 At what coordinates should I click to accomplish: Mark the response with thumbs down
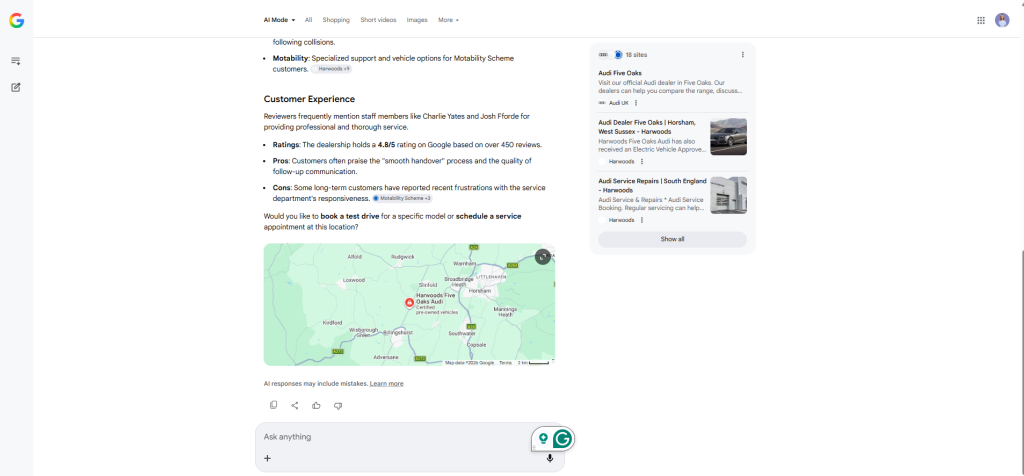pyautogui.click(x=338, y=405)
